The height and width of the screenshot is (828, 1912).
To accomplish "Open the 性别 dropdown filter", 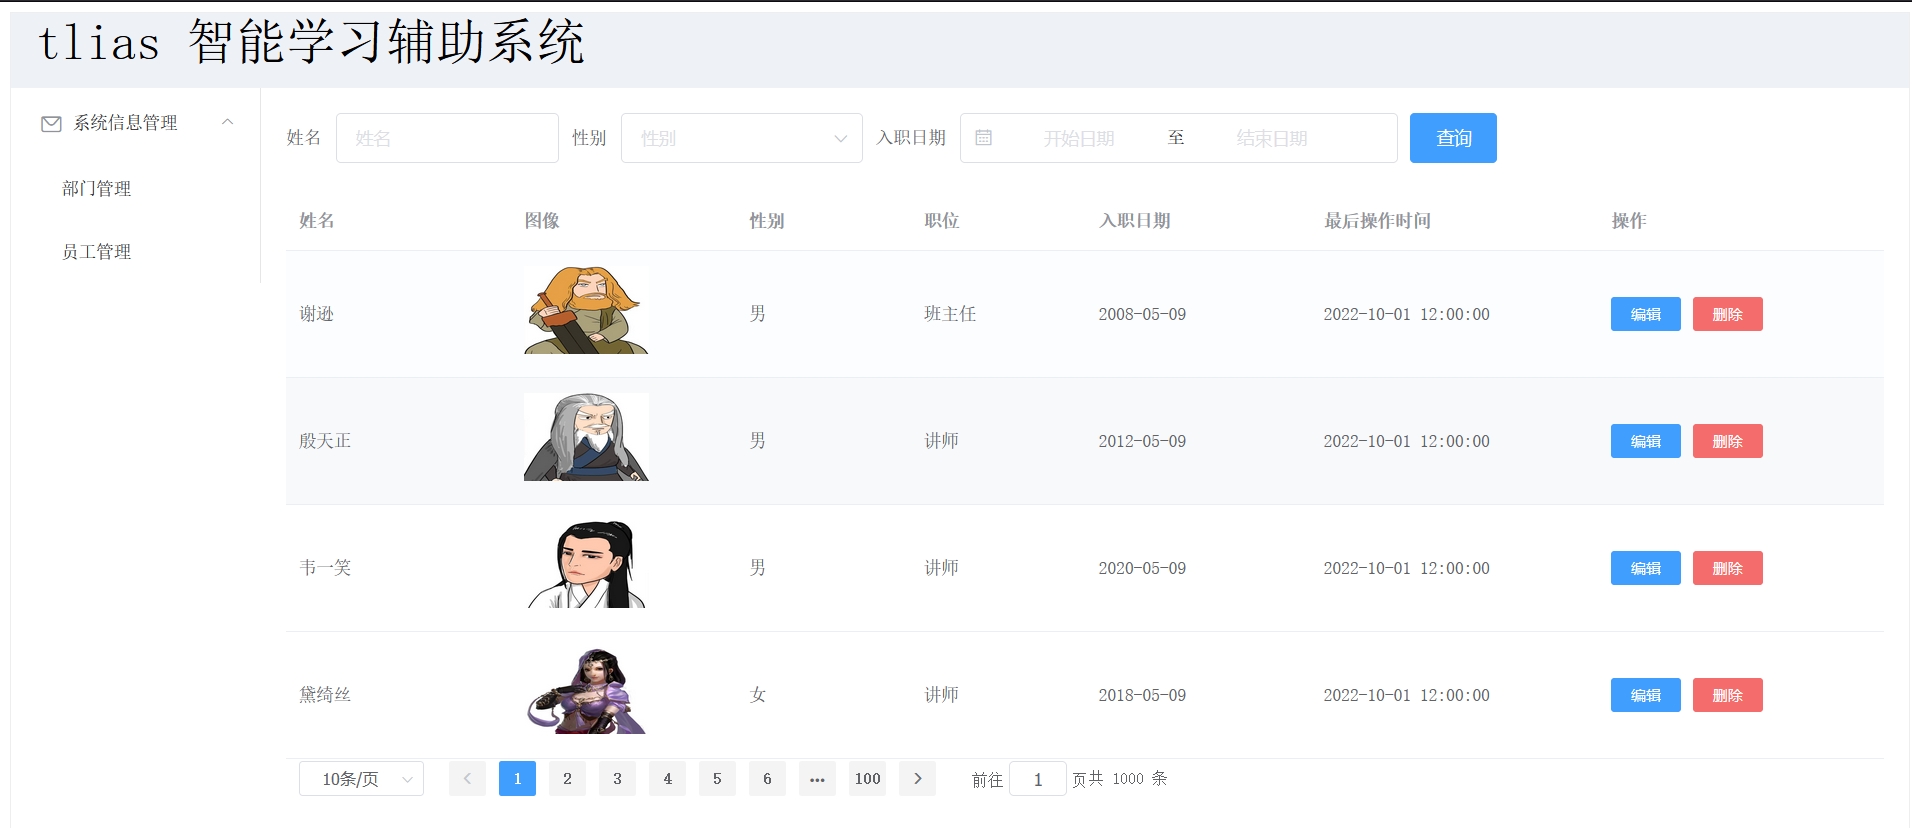I will [x=741, y=138].
